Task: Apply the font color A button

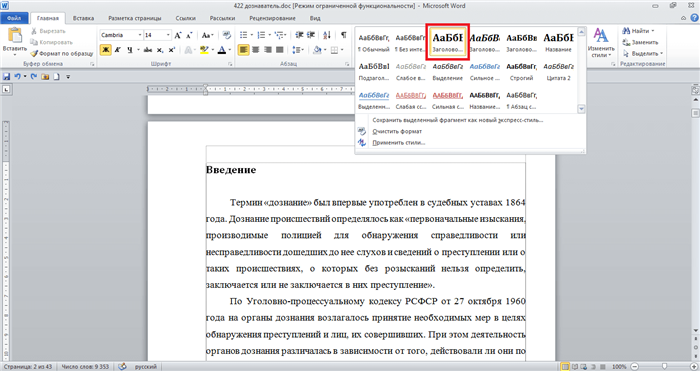Action: [x=221, y=50]
